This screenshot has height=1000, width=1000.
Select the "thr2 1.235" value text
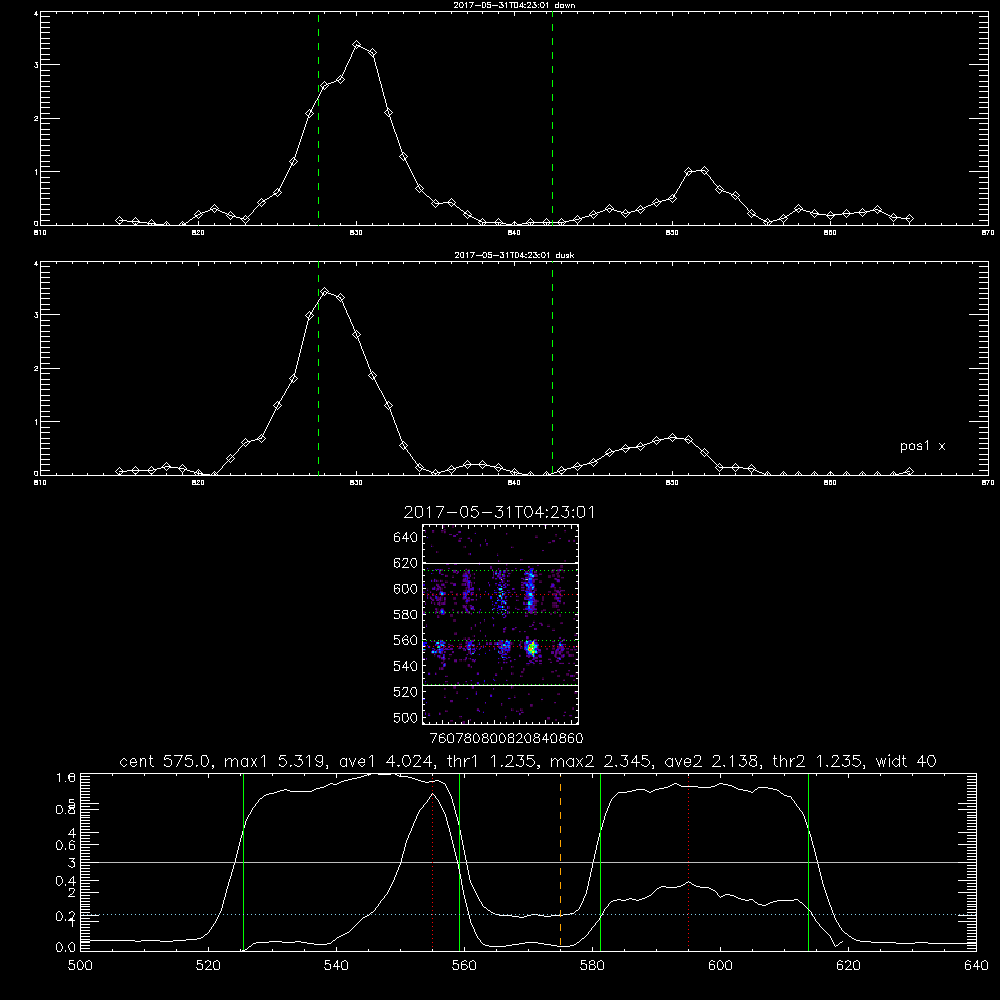818,761
